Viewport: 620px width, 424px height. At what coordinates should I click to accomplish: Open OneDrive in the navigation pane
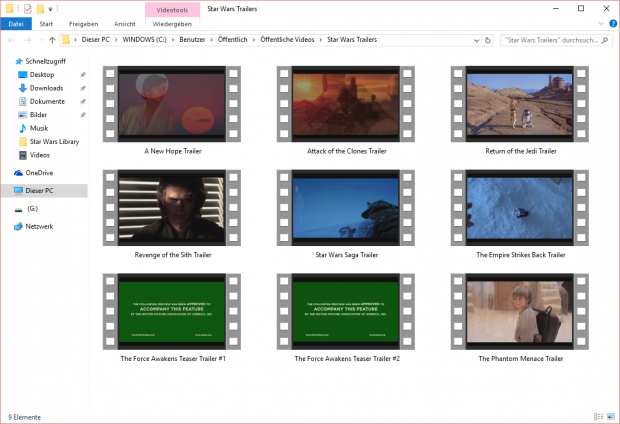pyautogui.click(x=38, y=173)
